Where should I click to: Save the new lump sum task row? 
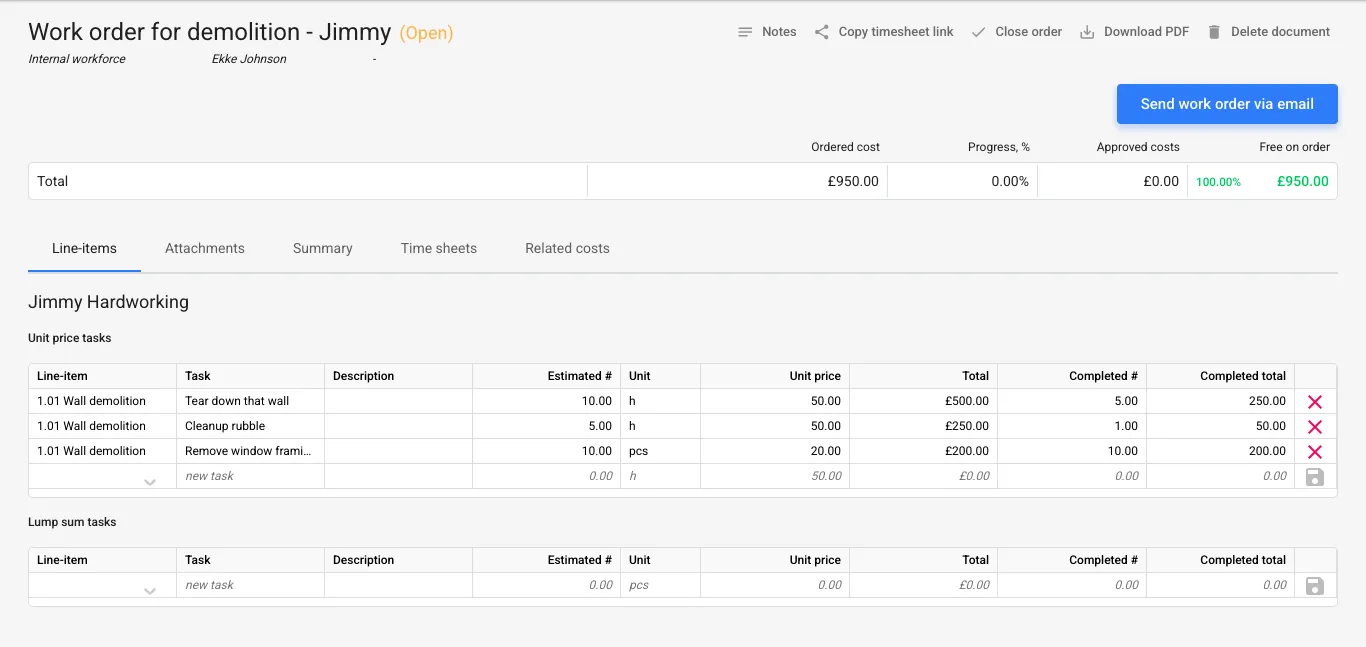click(x=1315, y=586)
